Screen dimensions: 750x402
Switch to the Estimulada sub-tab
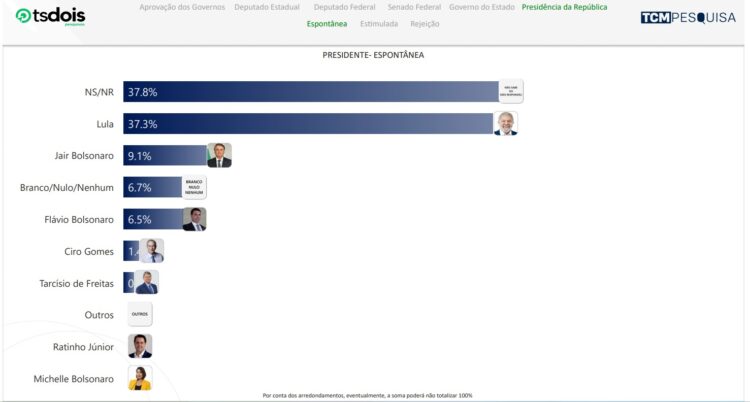[378, 23]
